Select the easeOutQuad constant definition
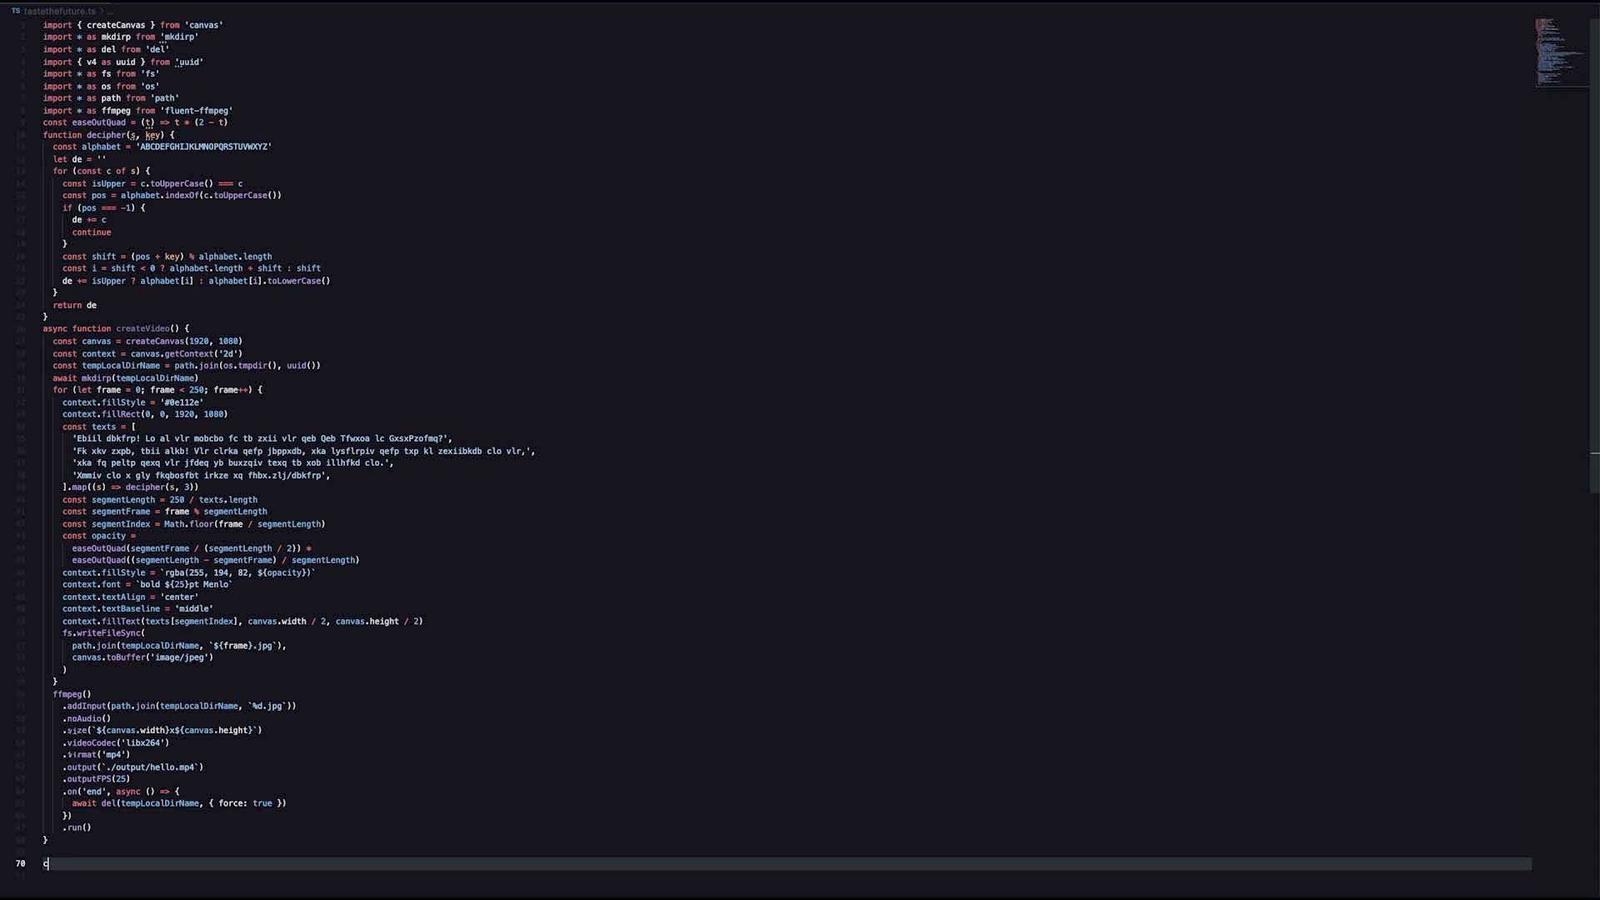This screenshot has height=900, width=1600. point(99,123)
